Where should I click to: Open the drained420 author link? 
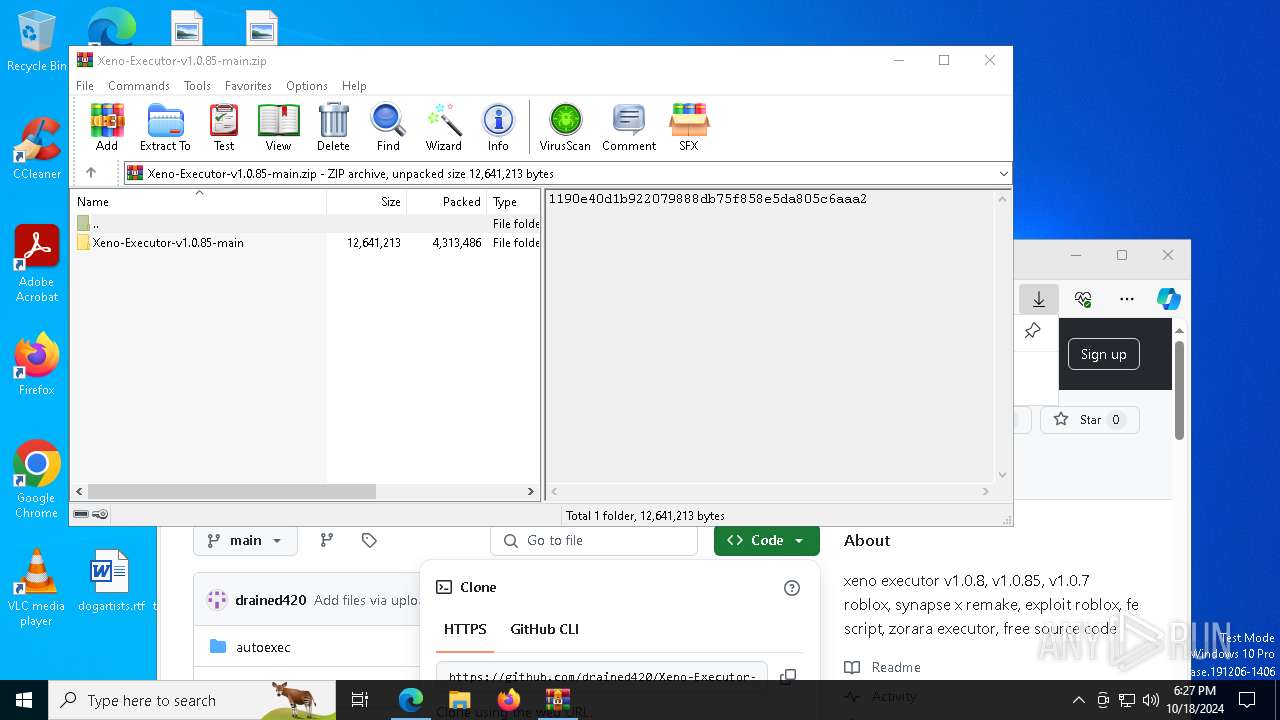click(270, 600)
